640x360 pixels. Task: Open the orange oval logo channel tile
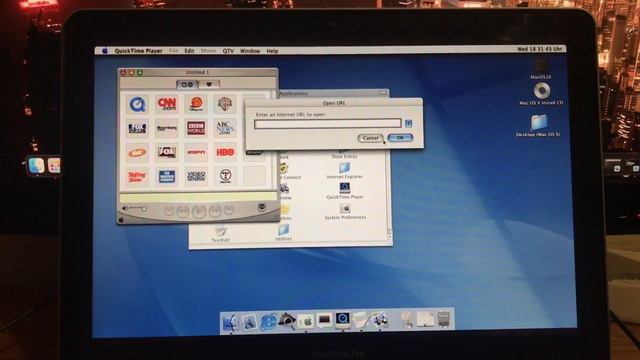point(137,152)
